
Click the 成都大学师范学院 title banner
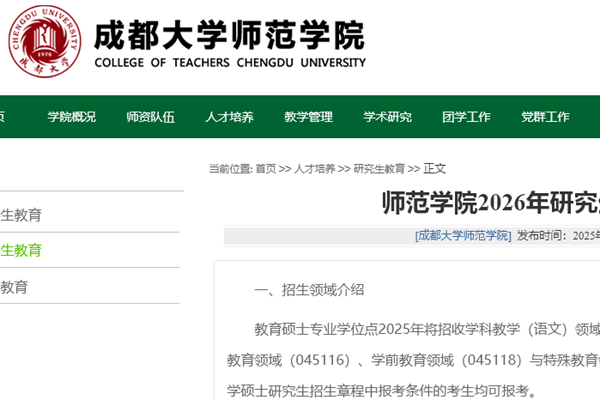pos(230,35)
